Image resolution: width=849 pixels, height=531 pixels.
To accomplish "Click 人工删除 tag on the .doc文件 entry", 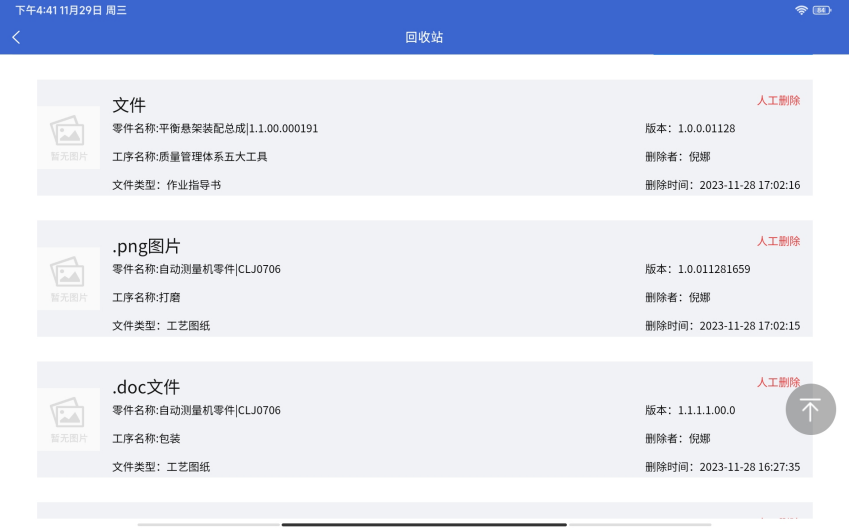I will [x=778, y=383].
